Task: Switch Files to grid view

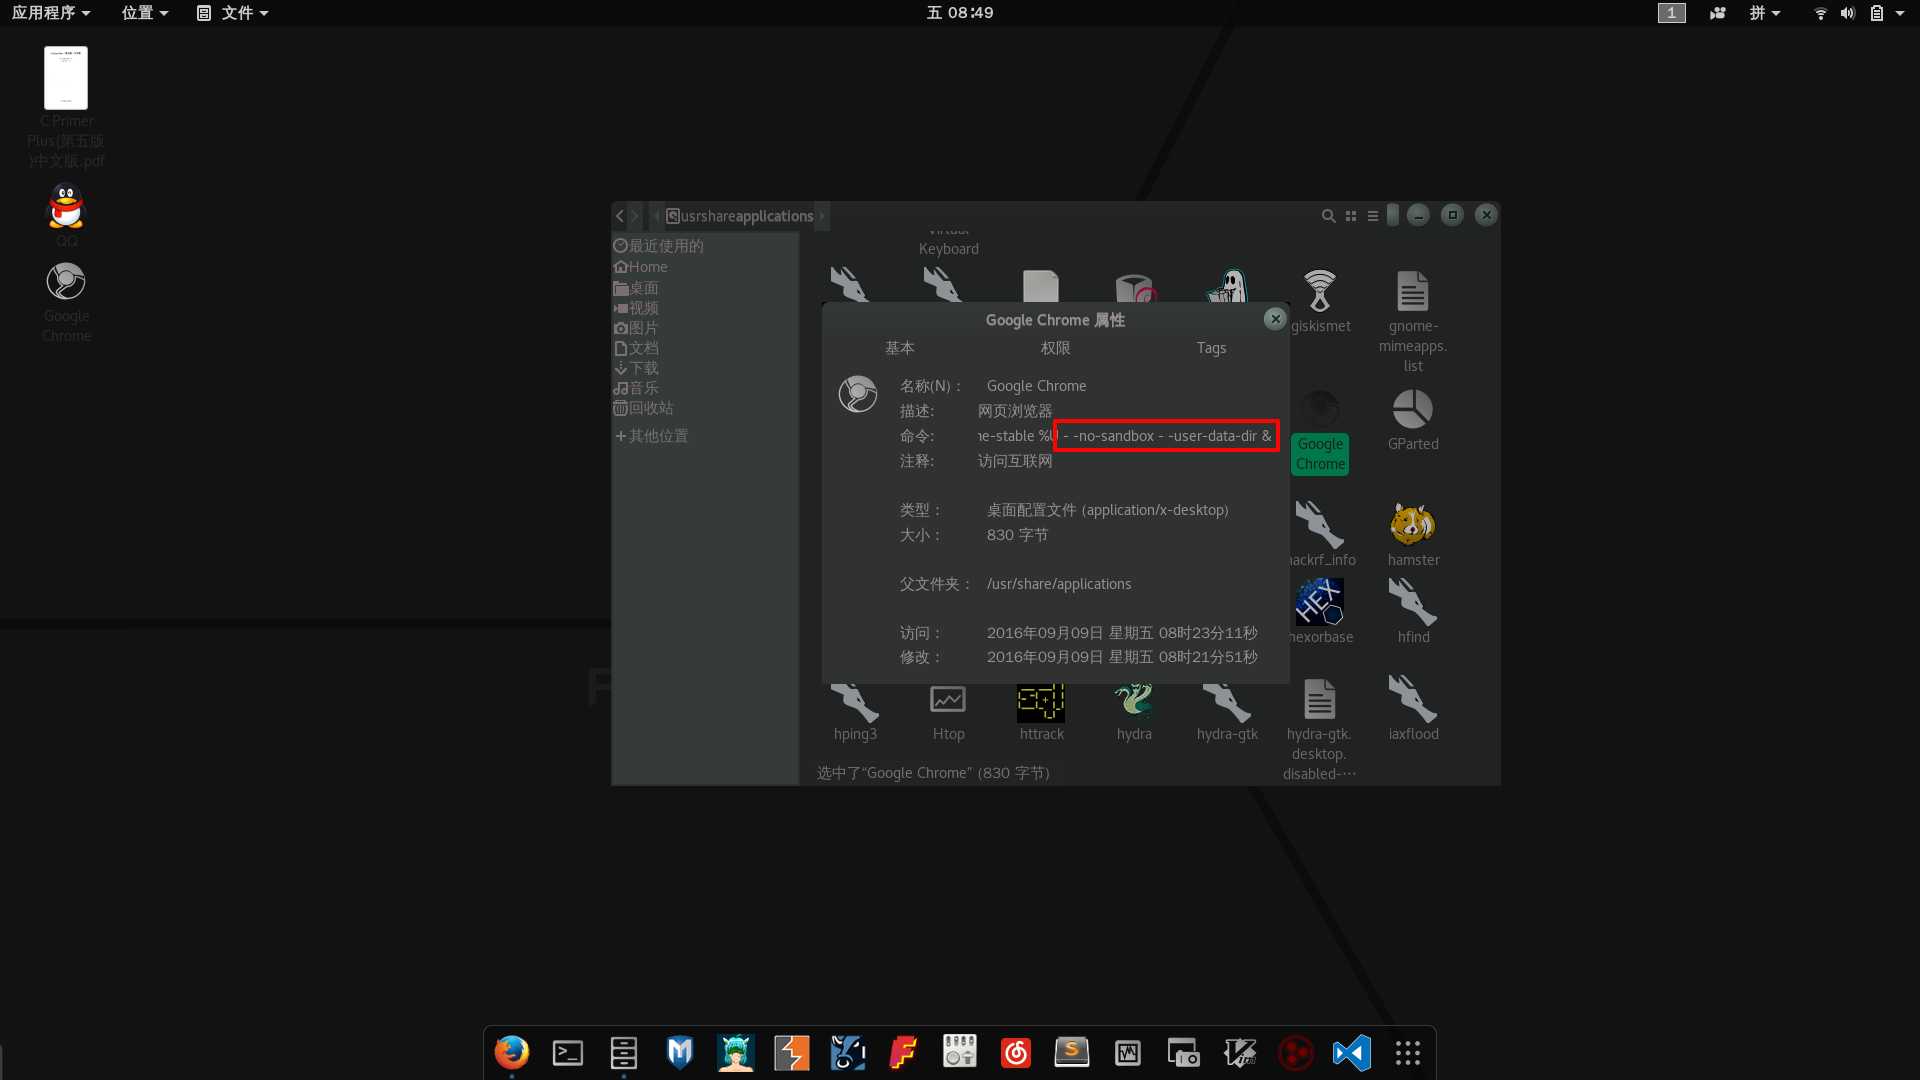Action: (1351, 216)
